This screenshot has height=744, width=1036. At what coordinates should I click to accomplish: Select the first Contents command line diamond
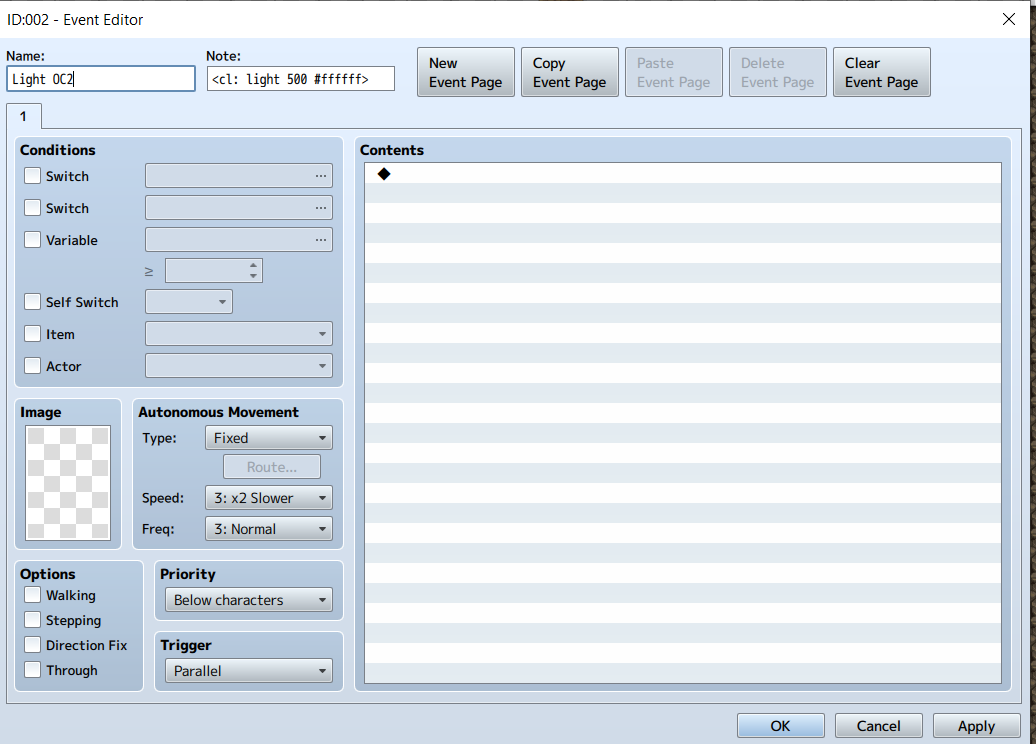pyautogui.click(x=384, y=174)
